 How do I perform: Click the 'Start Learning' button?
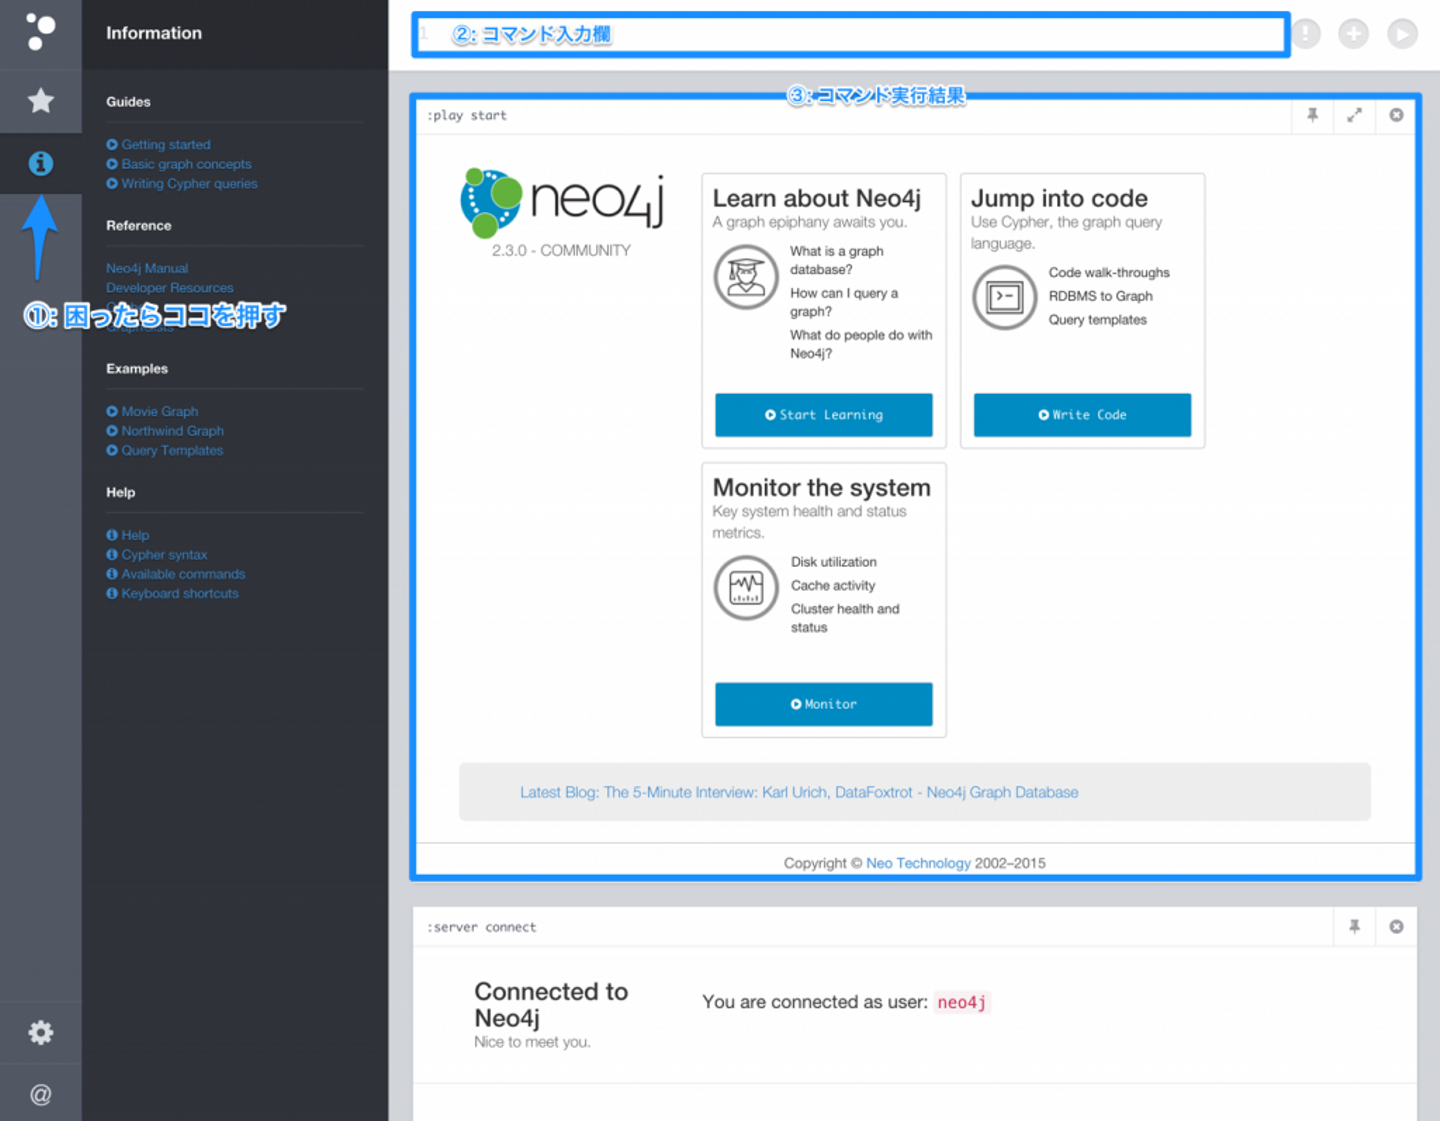[x=824, y=415]
